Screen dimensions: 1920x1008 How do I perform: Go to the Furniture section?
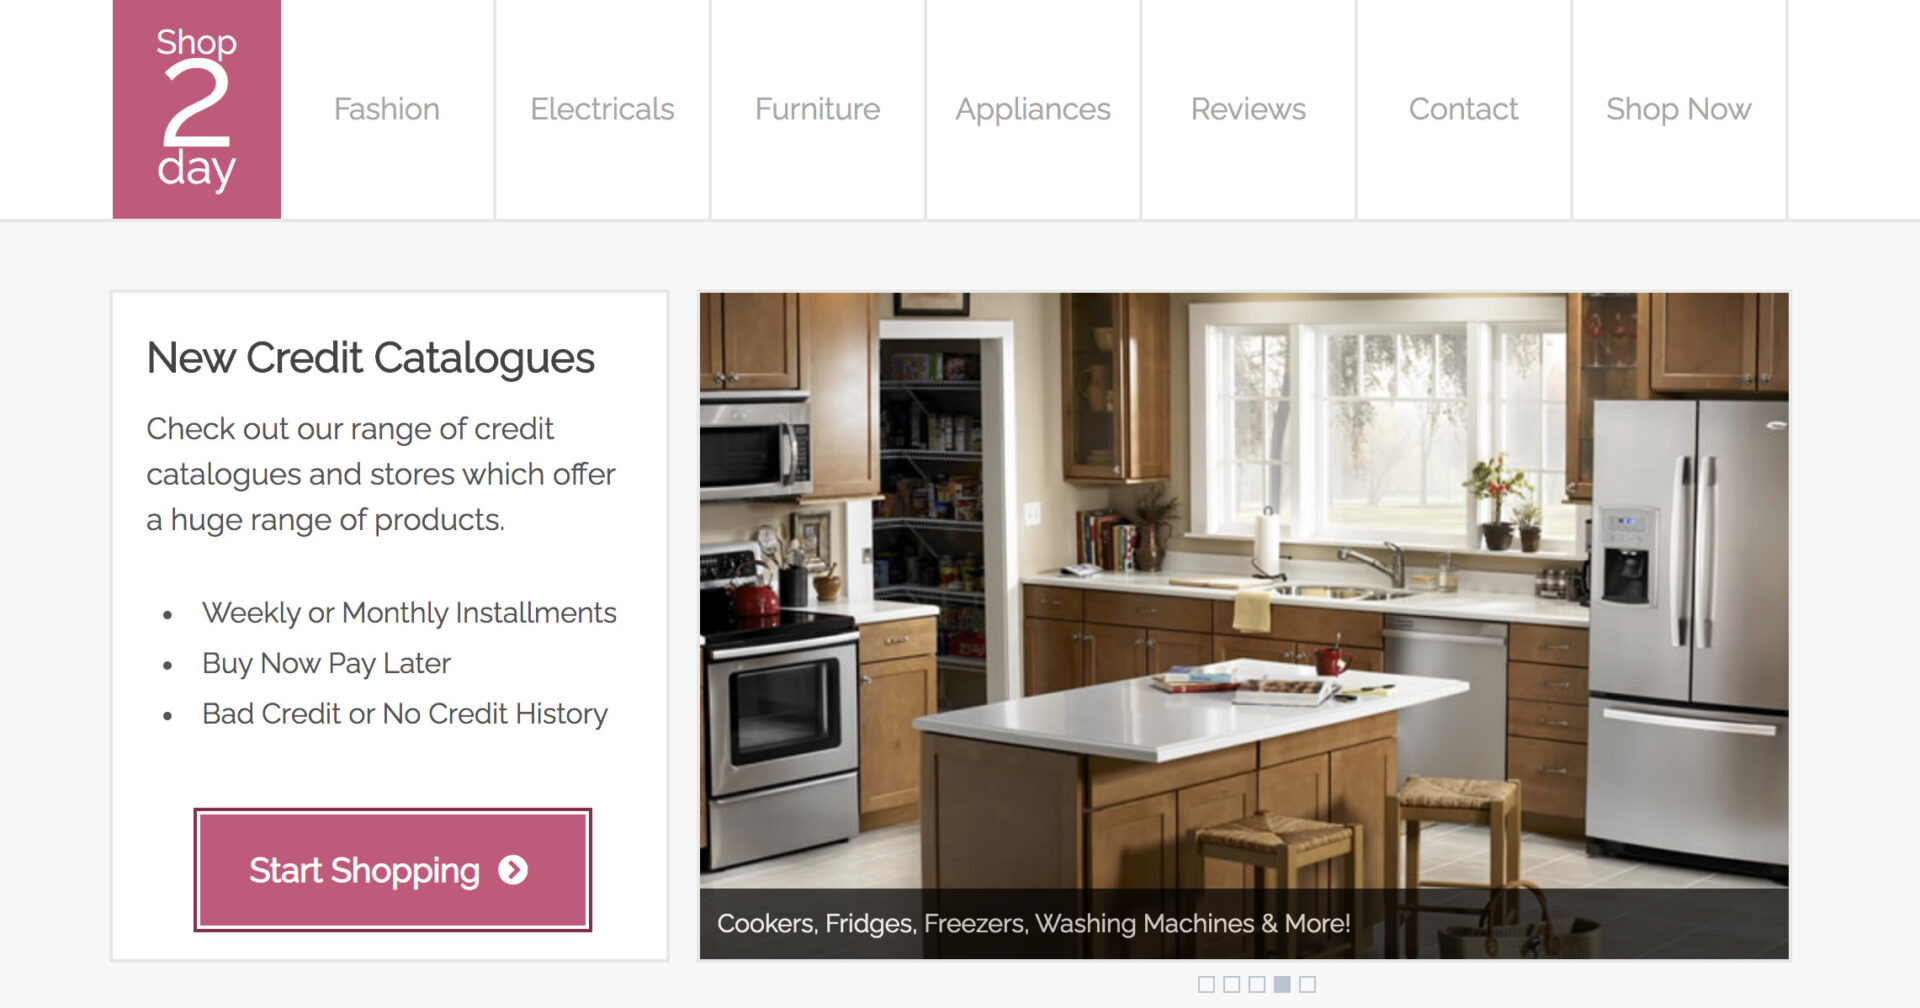pyautogui.click(x=818, y=109)
